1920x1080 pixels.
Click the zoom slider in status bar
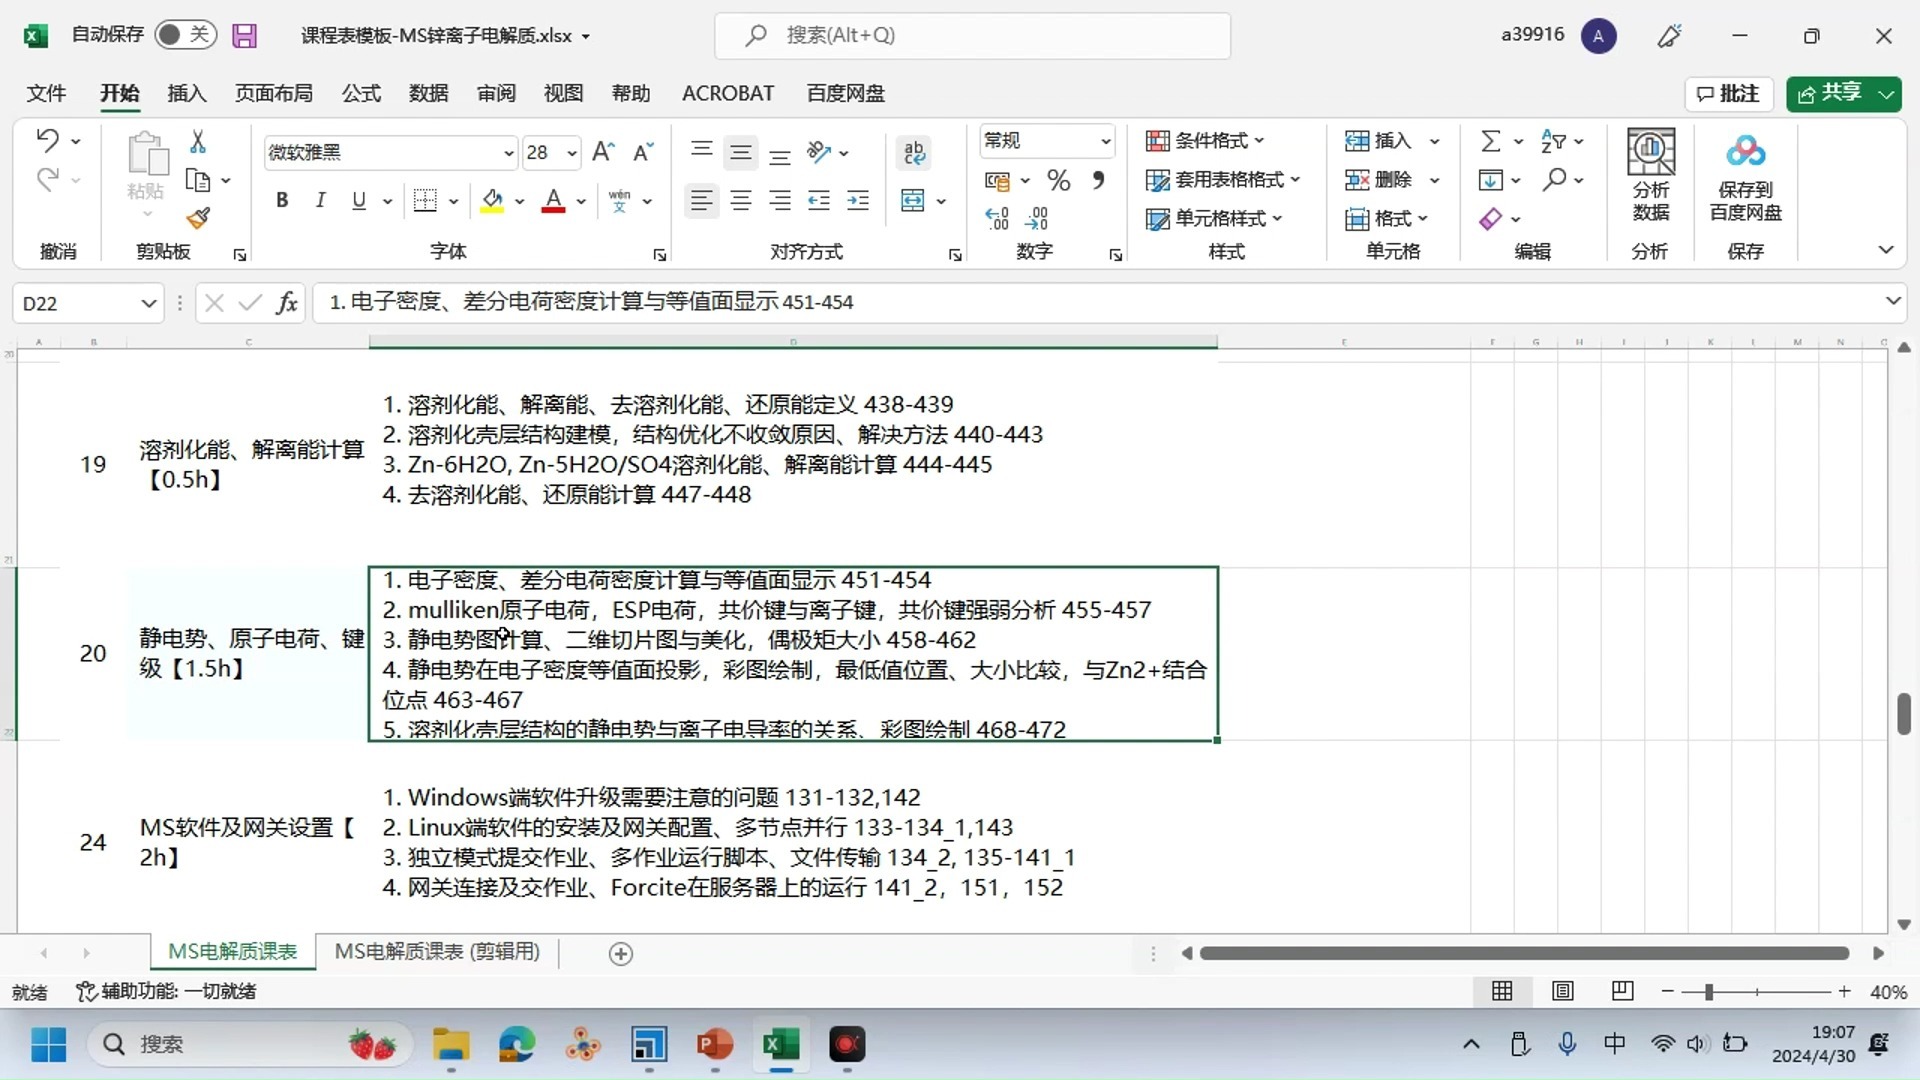point(1756,992)
